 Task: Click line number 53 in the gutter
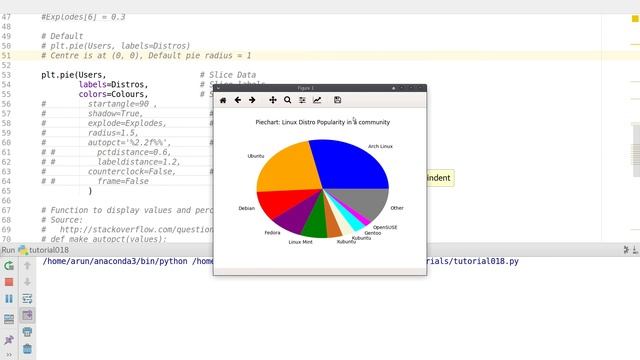click(6, 75)
